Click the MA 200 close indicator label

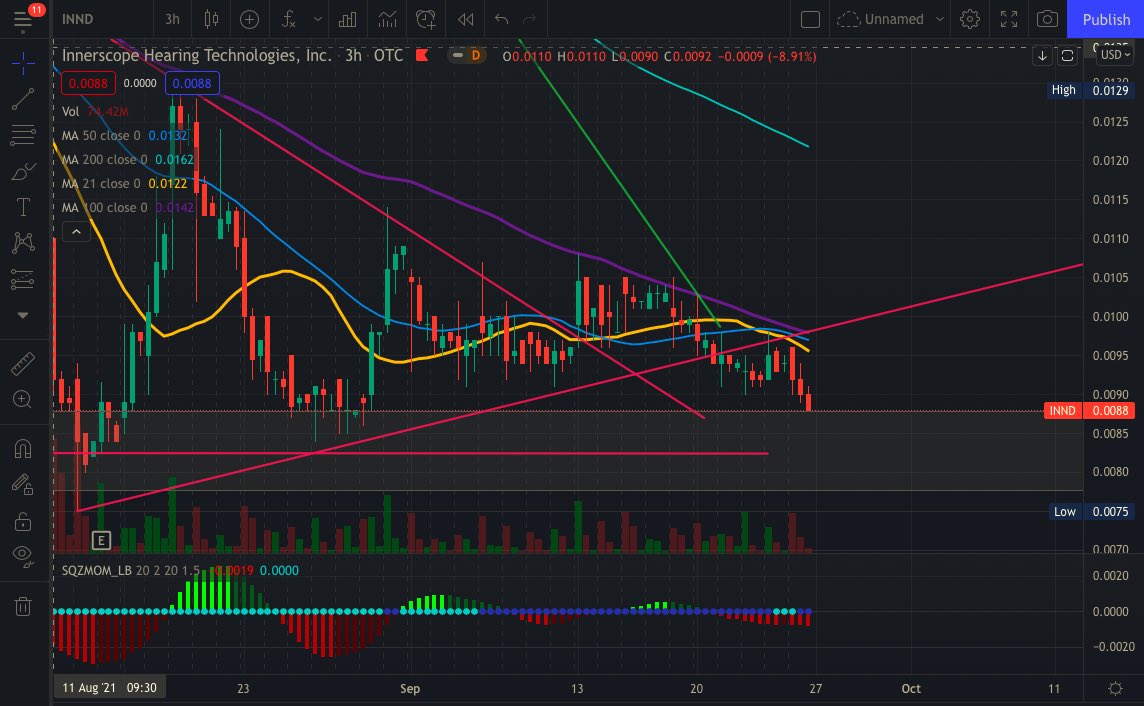point(104,160)
